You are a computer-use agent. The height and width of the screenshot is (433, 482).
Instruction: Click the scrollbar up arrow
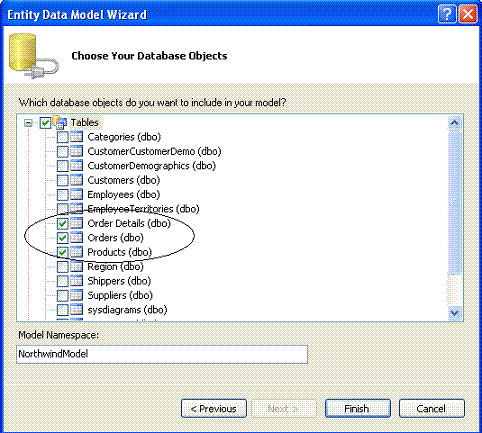[455, 123]
